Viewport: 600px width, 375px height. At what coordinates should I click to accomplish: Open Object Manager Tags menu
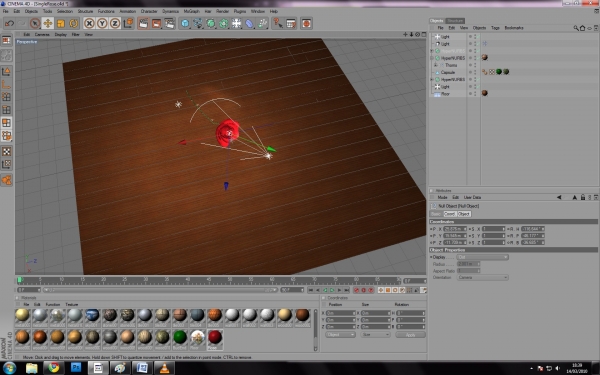495,28
